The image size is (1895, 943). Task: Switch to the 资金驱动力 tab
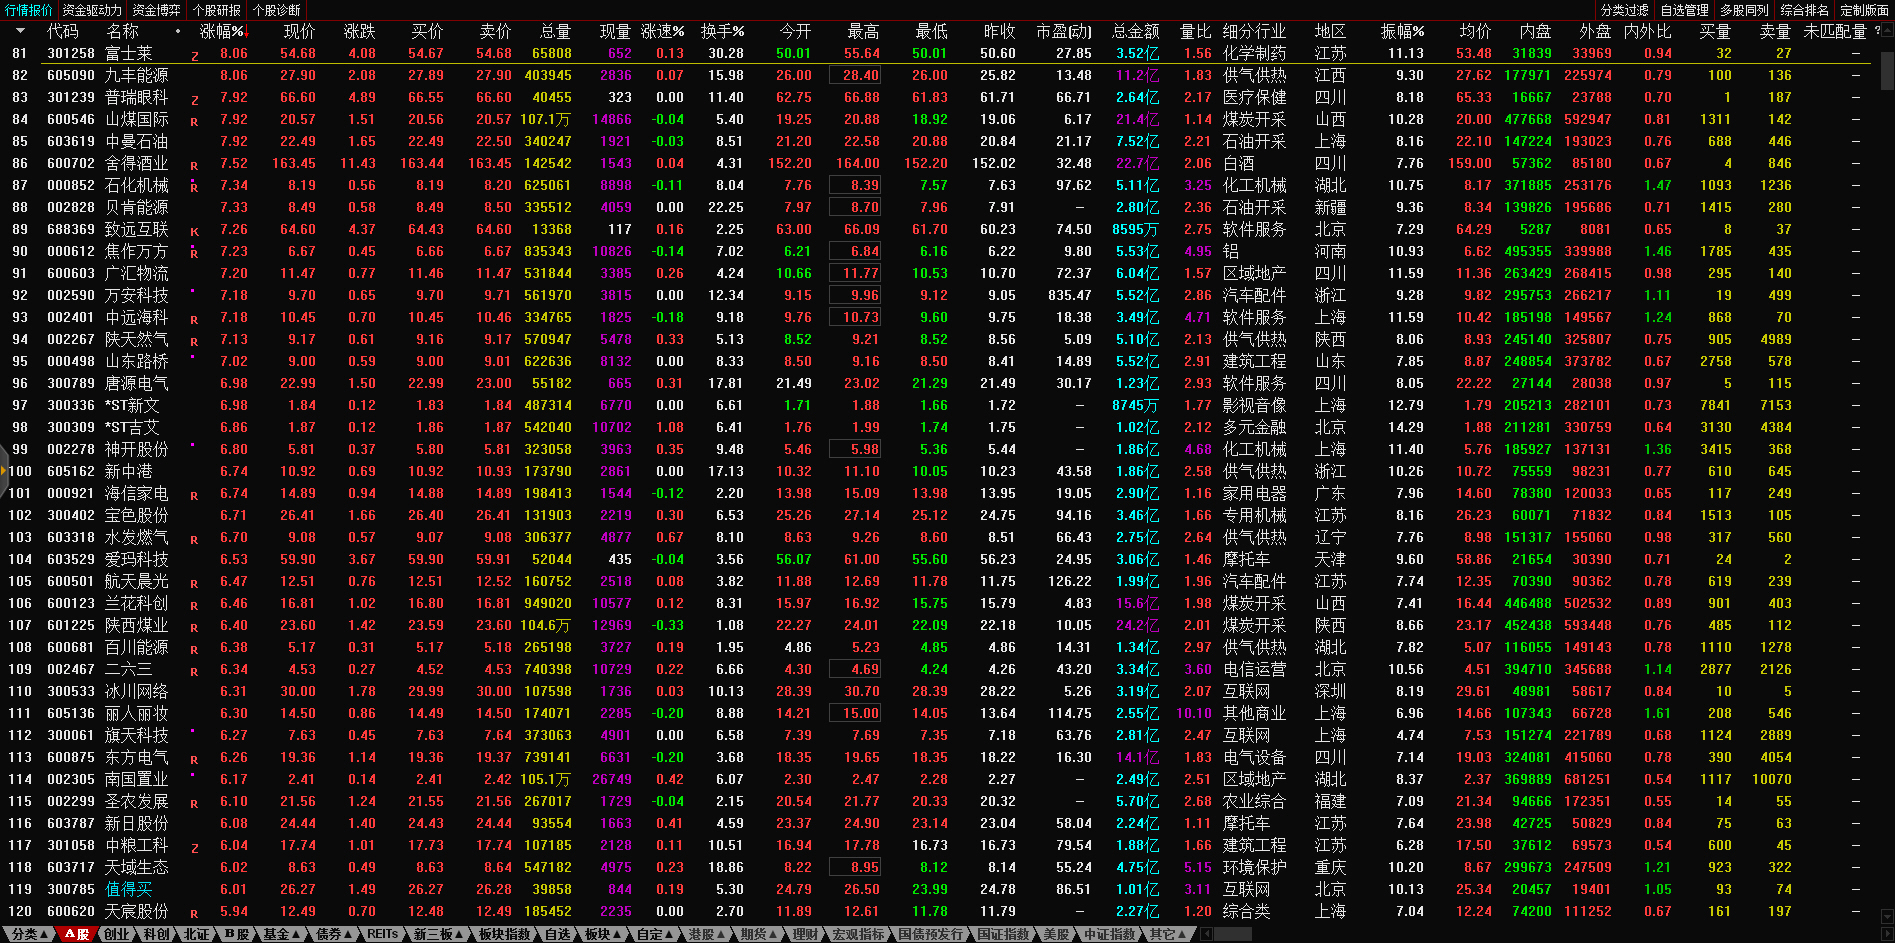pos(92,10)
